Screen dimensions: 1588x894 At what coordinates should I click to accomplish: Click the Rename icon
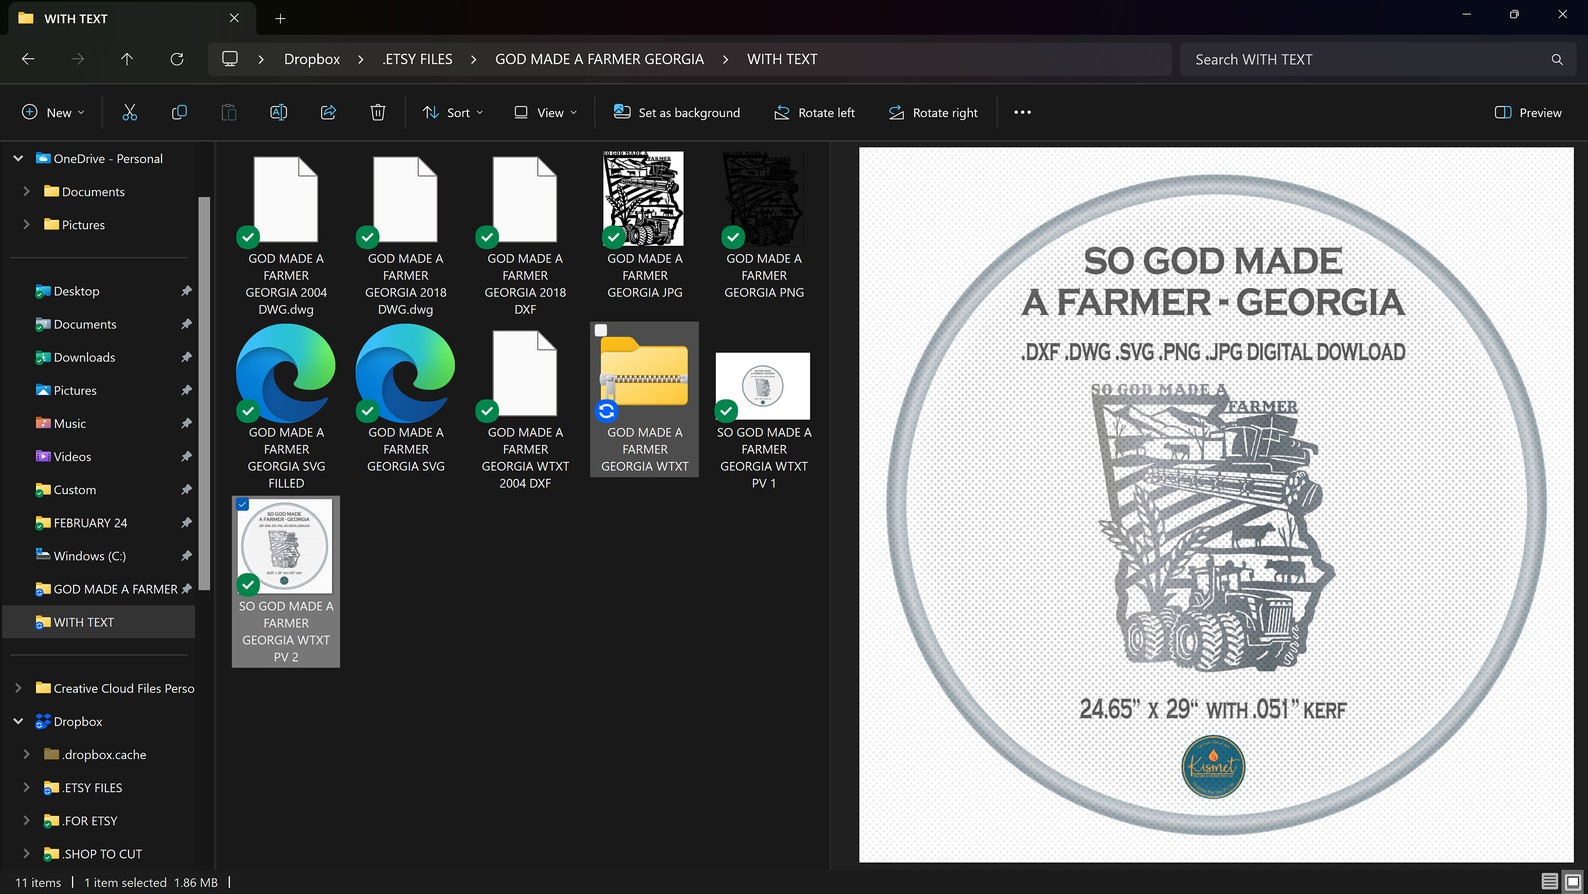(278, 113)
